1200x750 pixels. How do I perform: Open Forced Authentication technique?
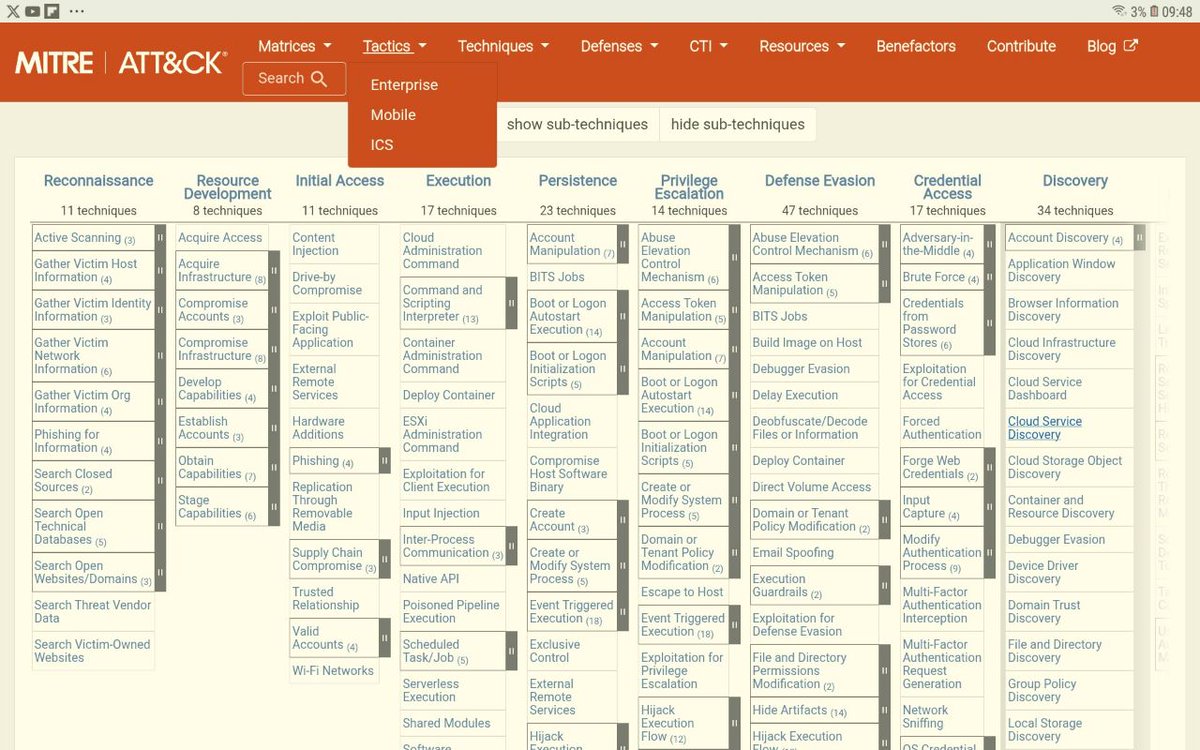(942, 428)
